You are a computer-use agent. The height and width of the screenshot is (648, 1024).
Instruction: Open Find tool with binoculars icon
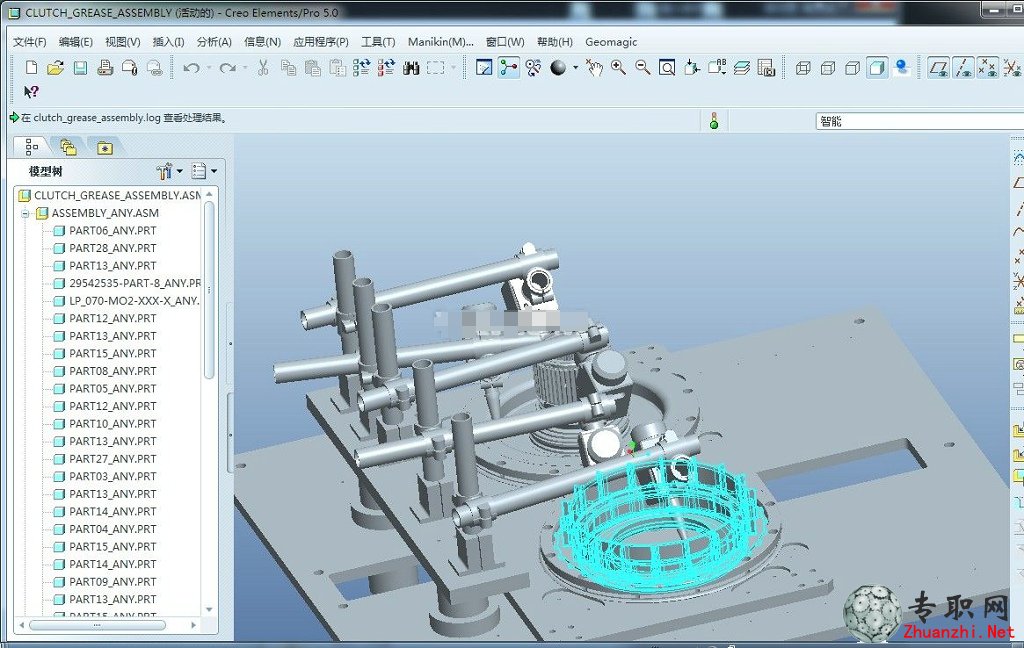click(411, 67)
